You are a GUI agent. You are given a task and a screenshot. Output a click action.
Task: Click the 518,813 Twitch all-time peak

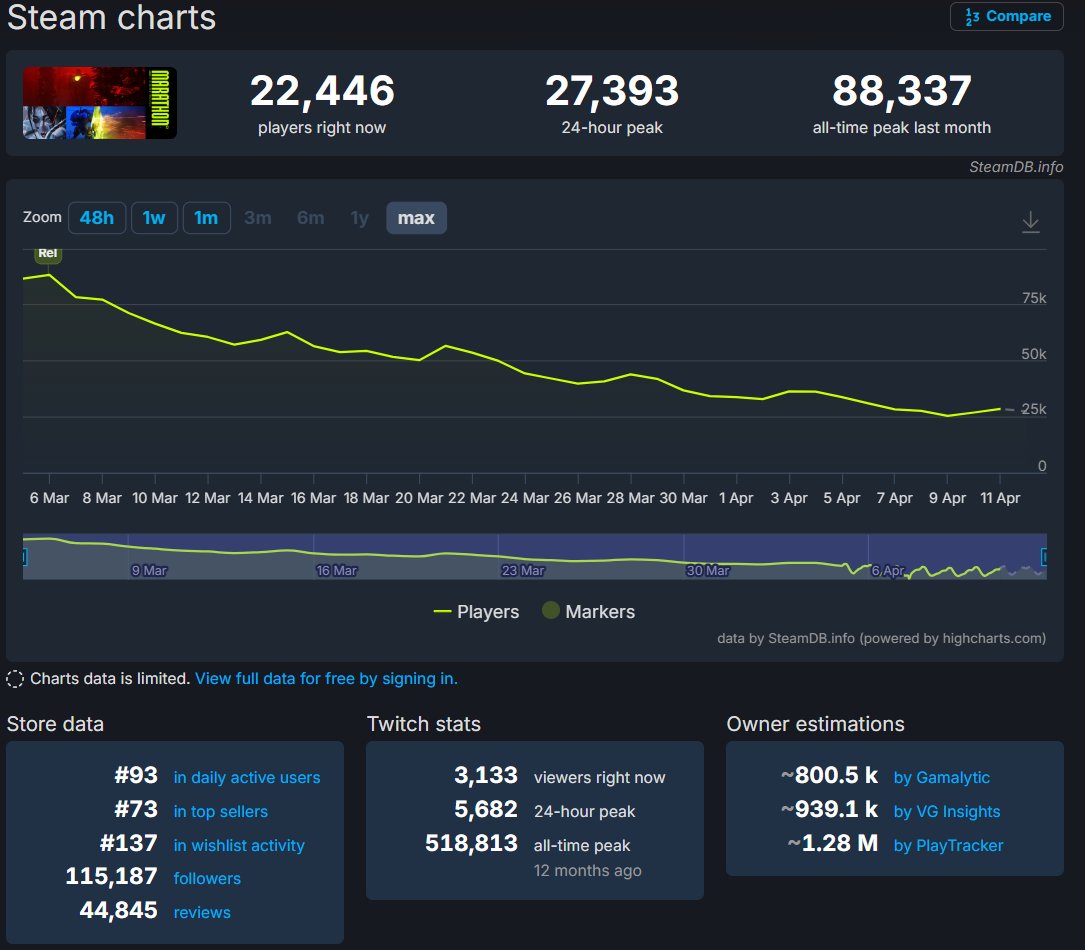[471, 843]
